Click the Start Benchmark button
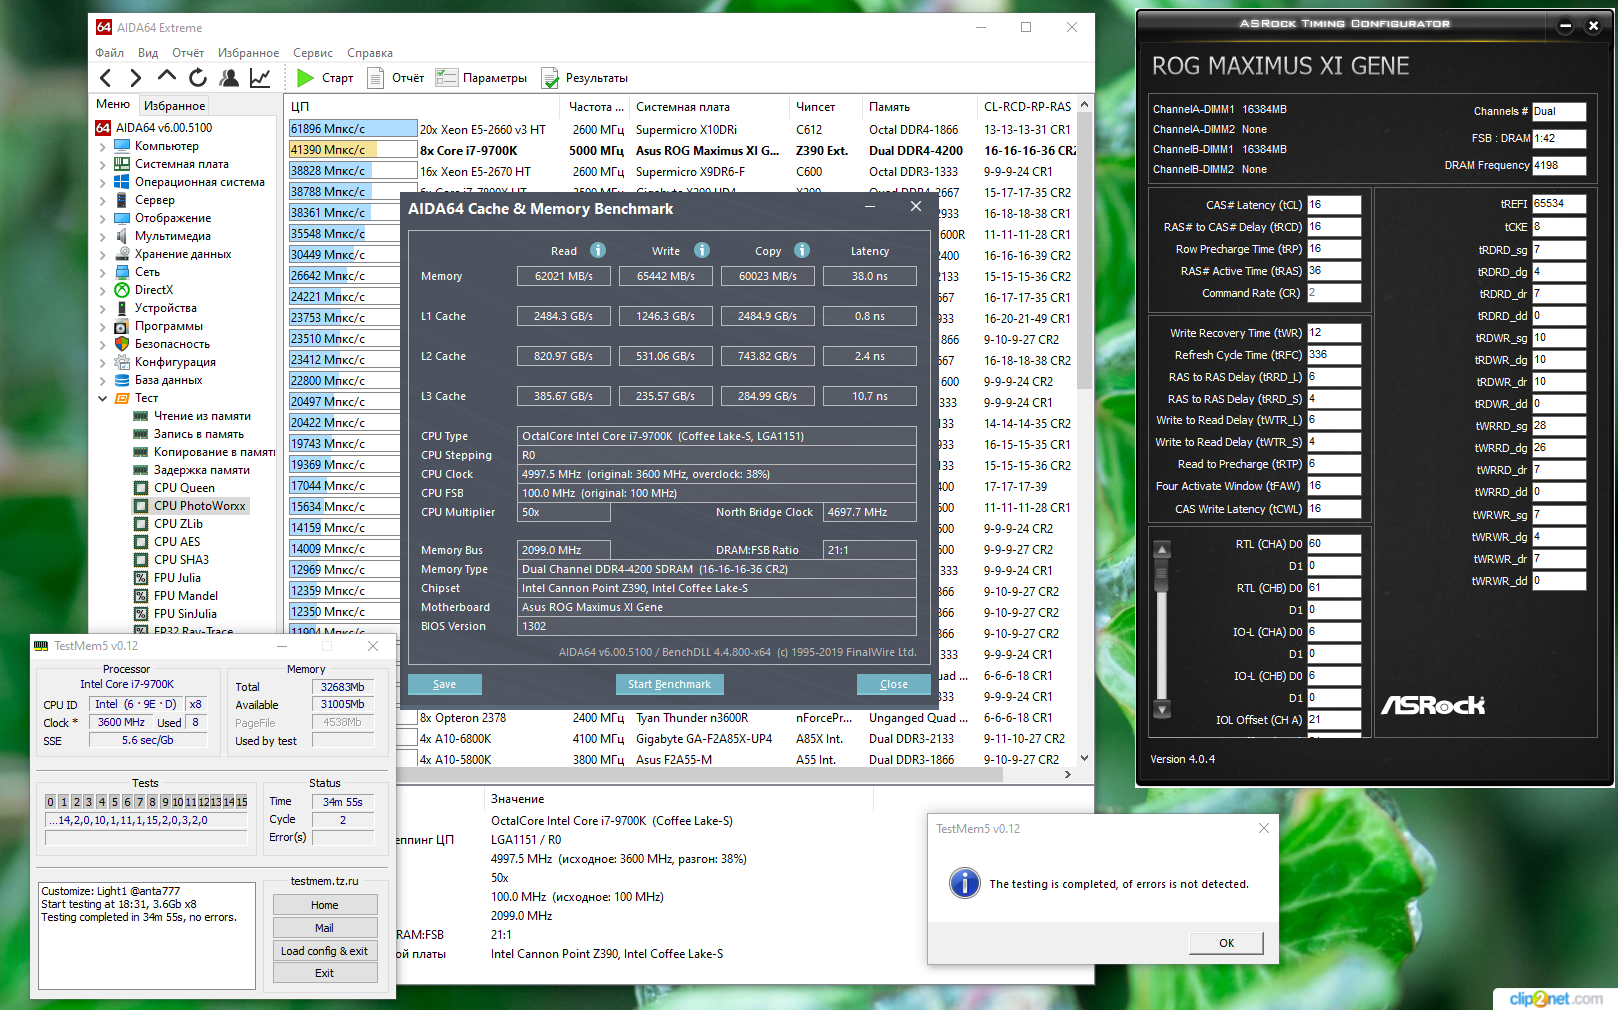 [669, 684]
